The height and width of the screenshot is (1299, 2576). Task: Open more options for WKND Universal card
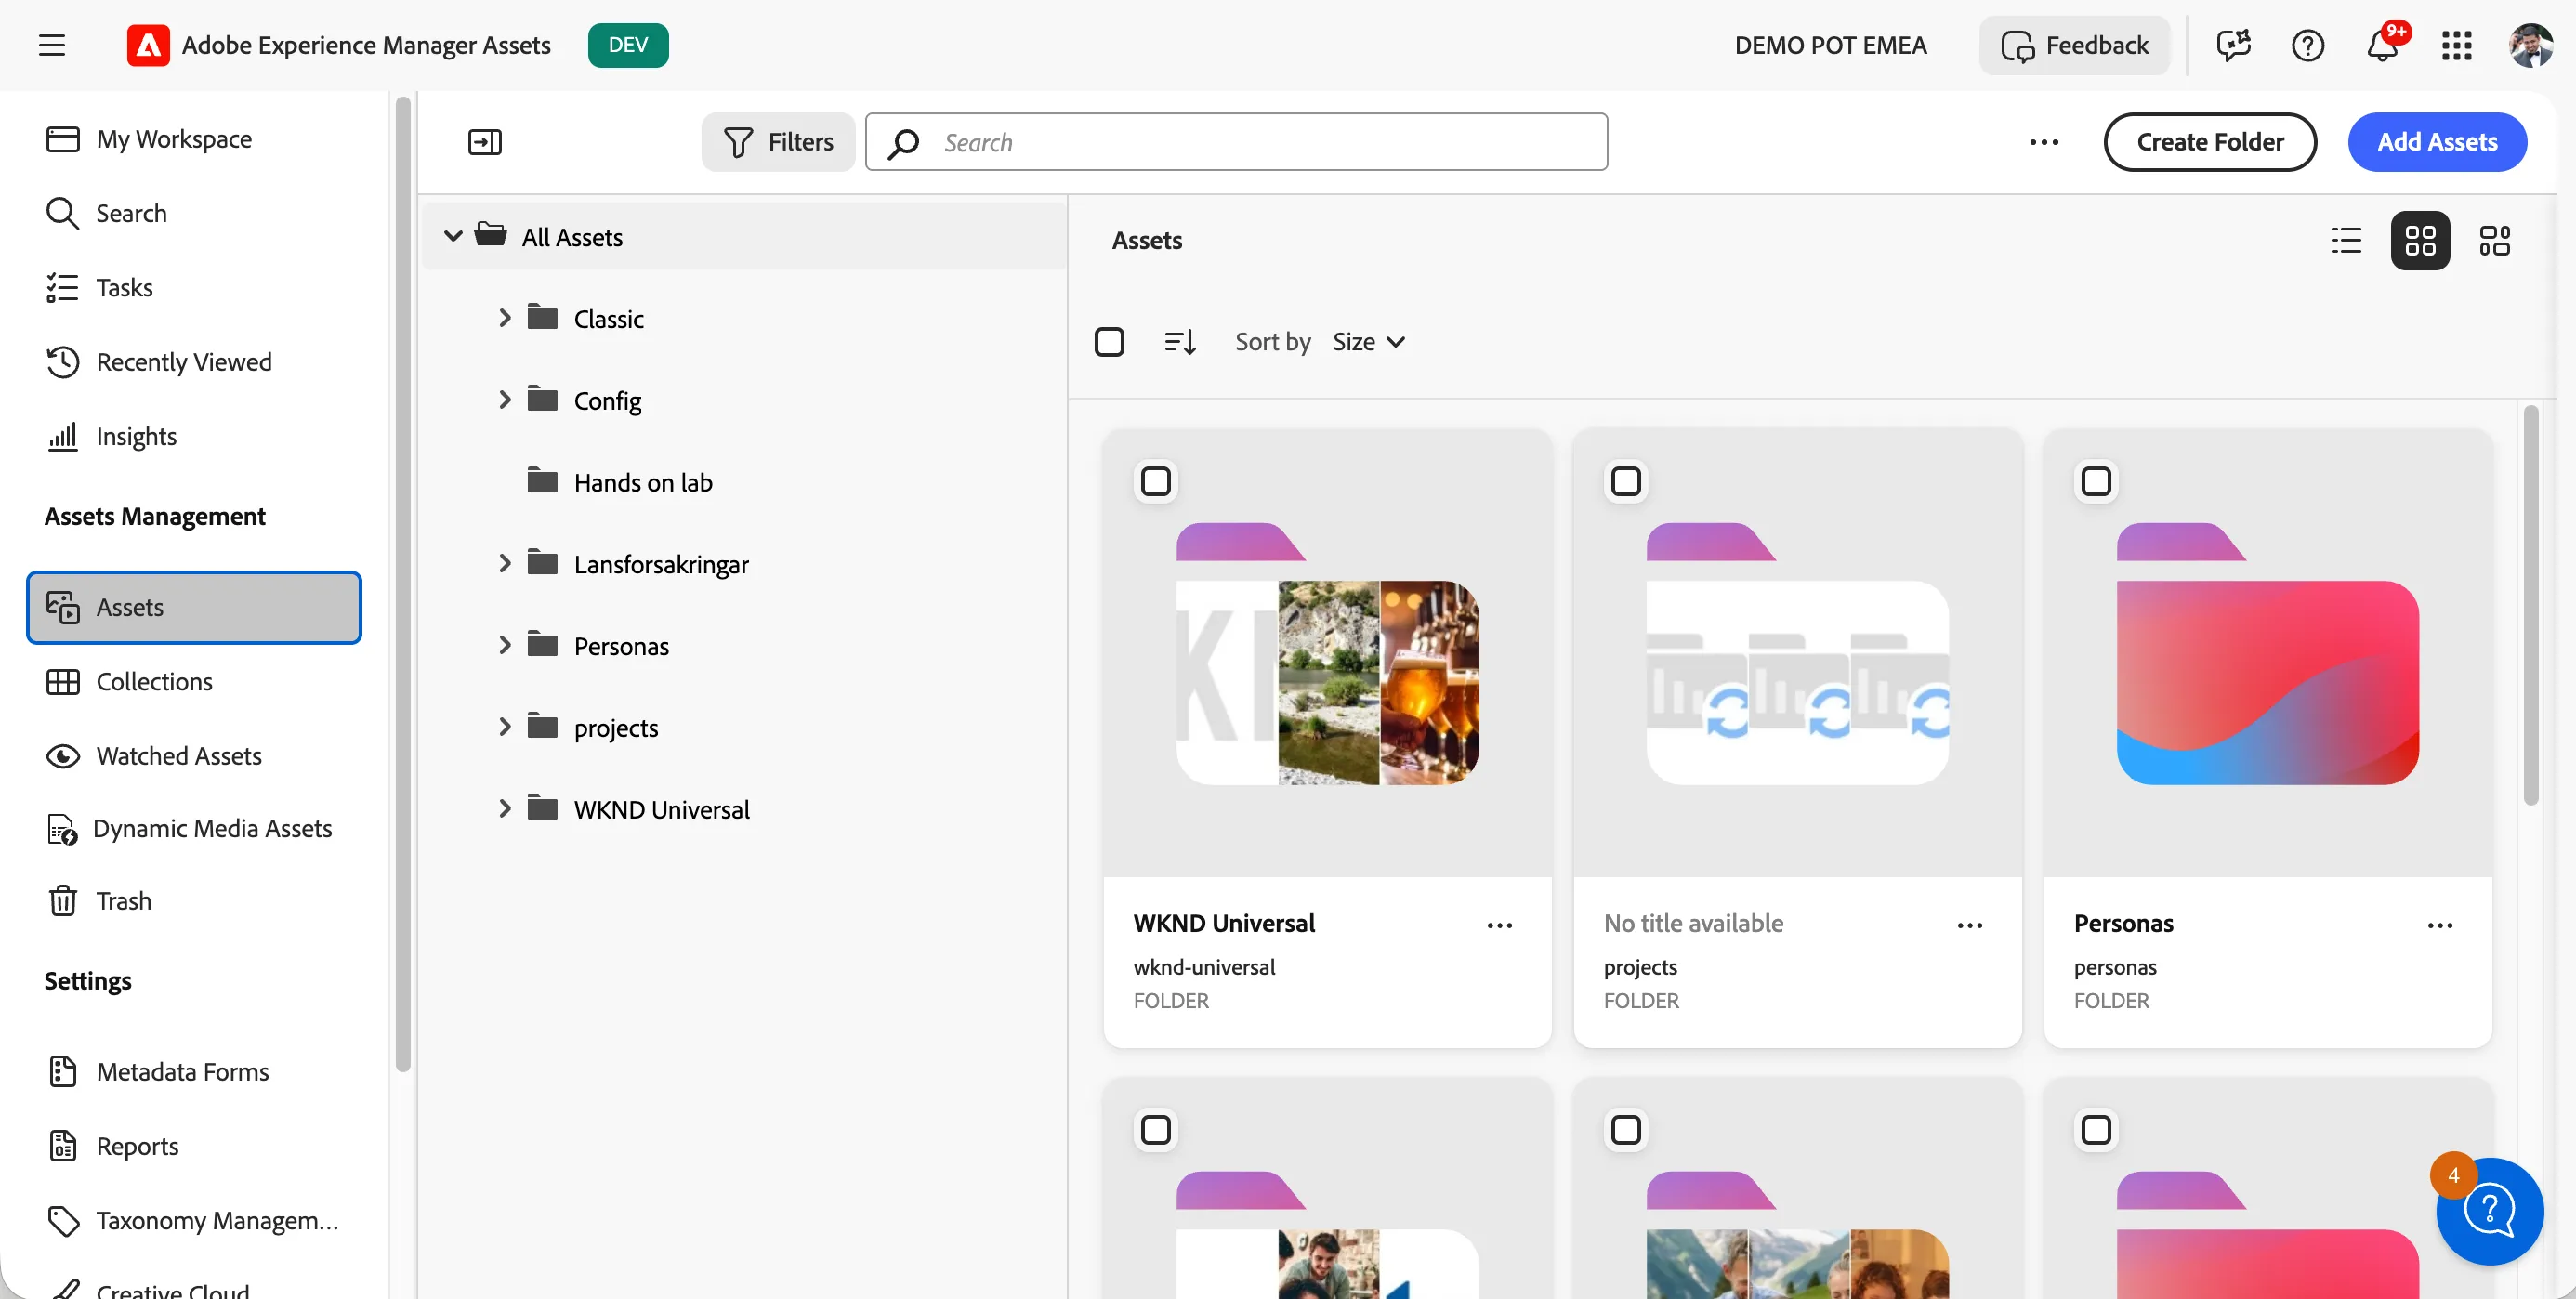click(x=1499, y=925)
